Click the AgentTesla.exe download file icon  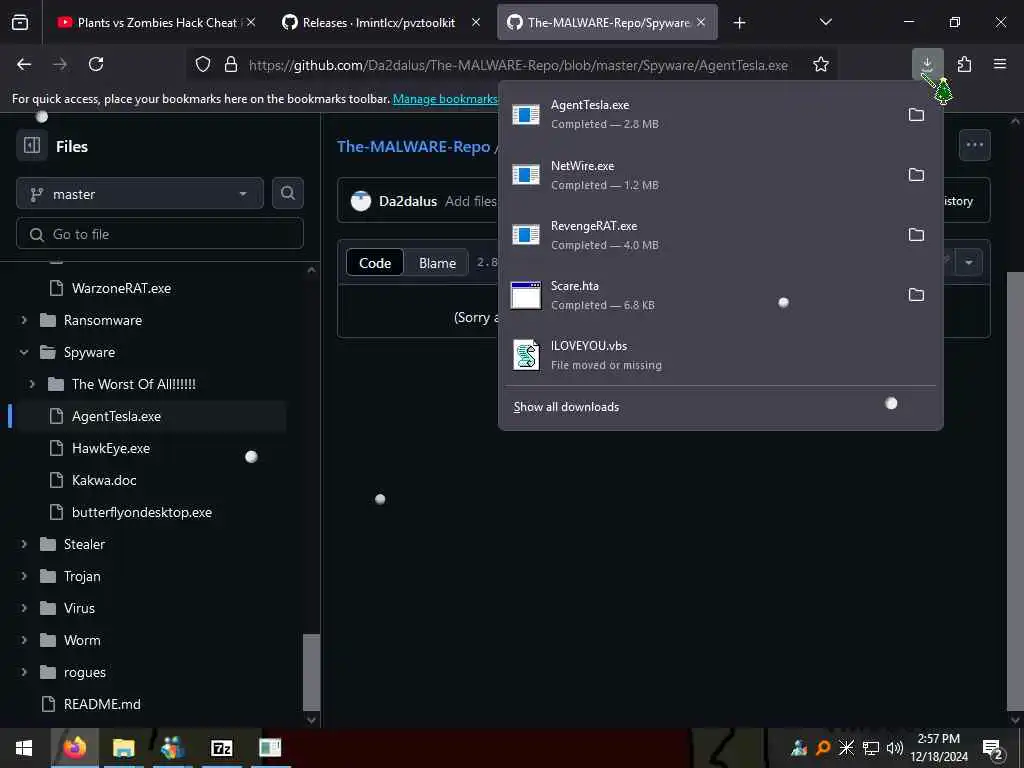tap(526, 115)
